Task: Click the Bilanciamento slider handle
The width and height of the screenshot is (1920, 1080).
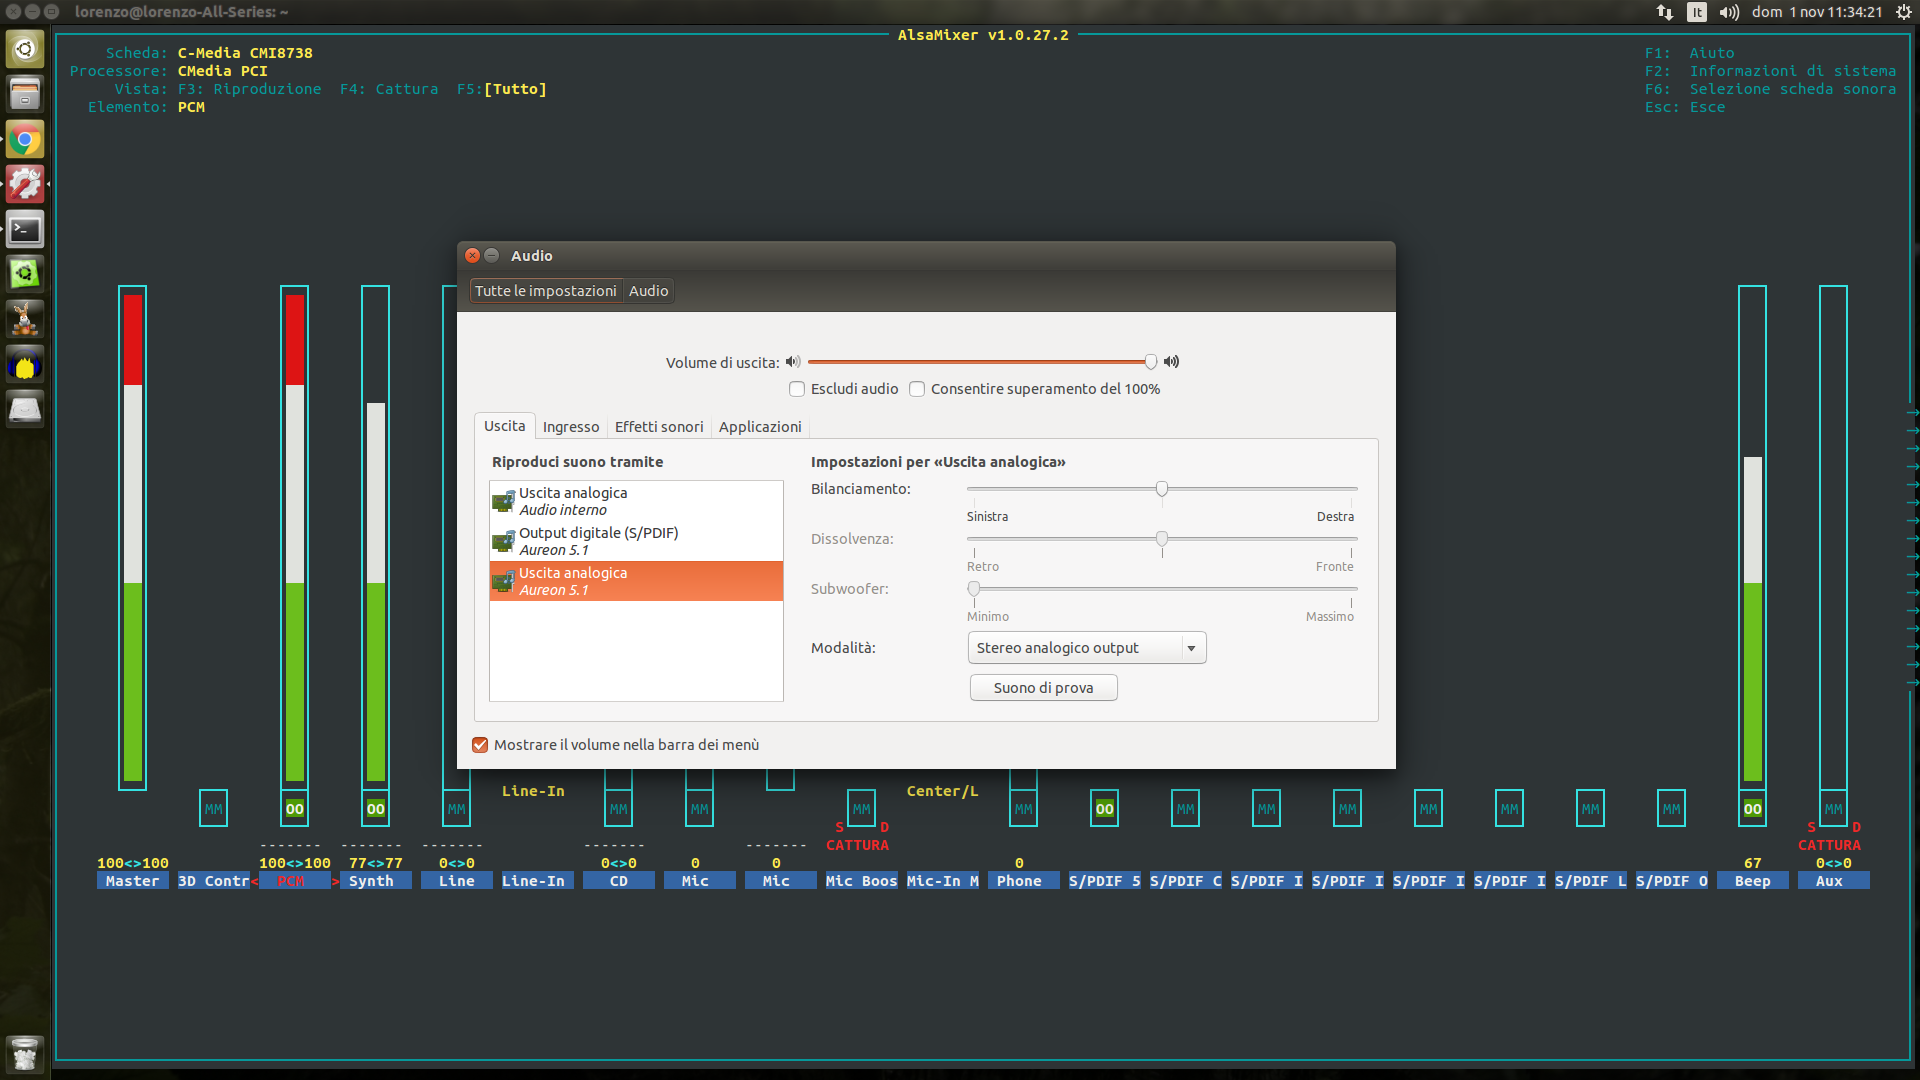Action: click(x=1162, y=489)
